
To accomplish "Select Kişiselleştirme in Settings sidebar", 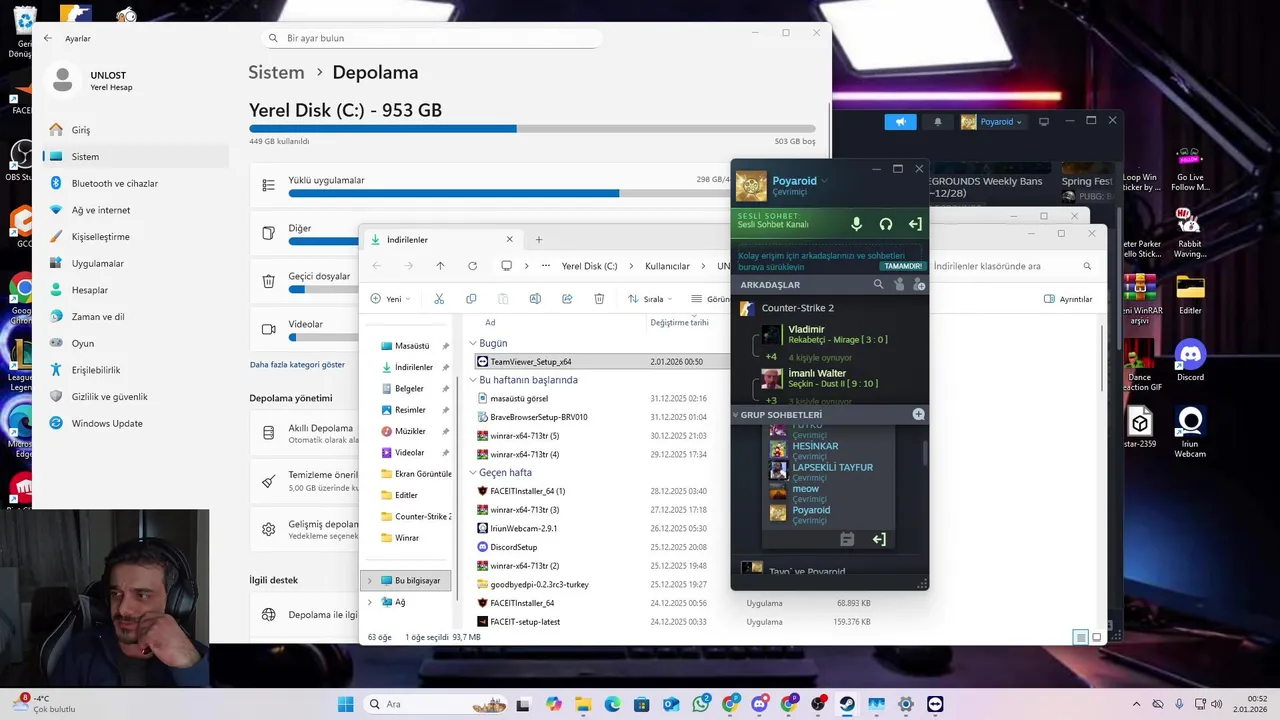I will point(136,237).
